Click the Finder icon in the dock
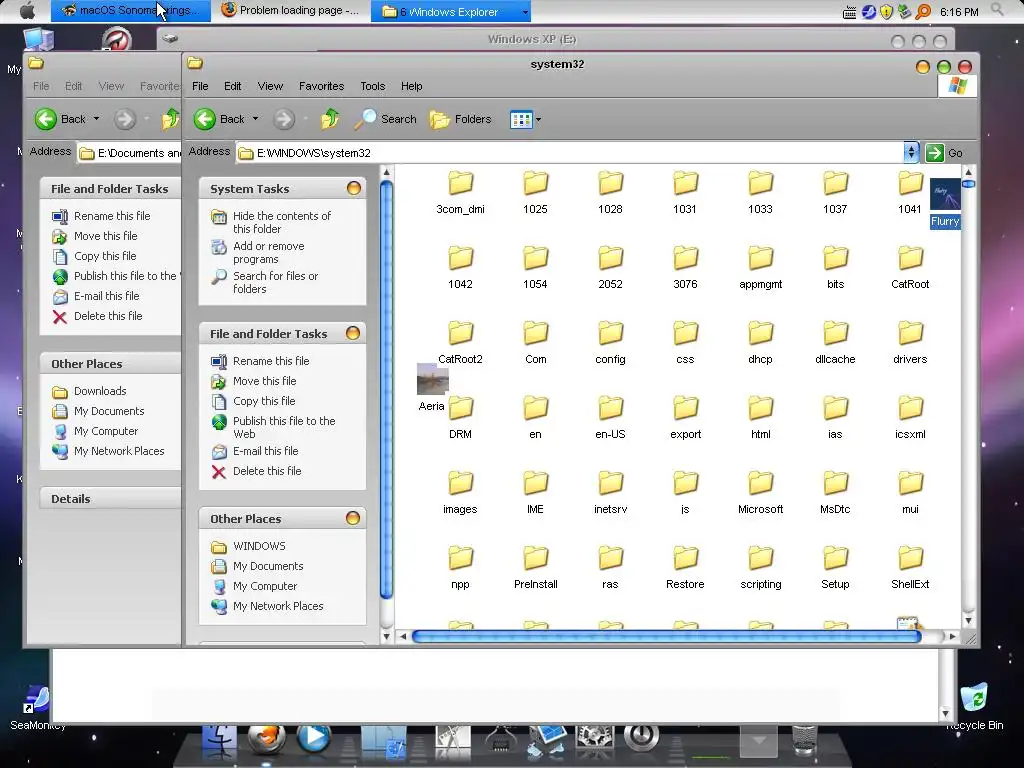This screenshot has height=768, width=1024. pyautogui.click(x=219, y=740)
